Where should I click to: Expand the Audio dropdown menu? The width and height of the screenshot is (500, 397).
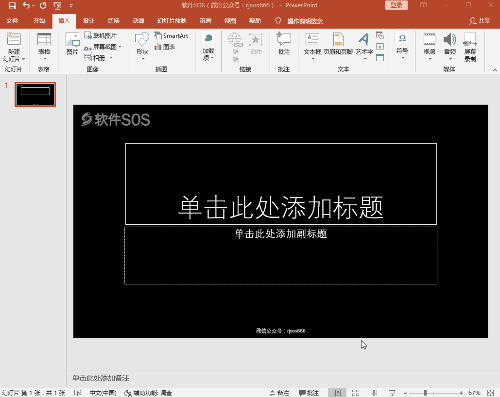(x=450, y=46)
